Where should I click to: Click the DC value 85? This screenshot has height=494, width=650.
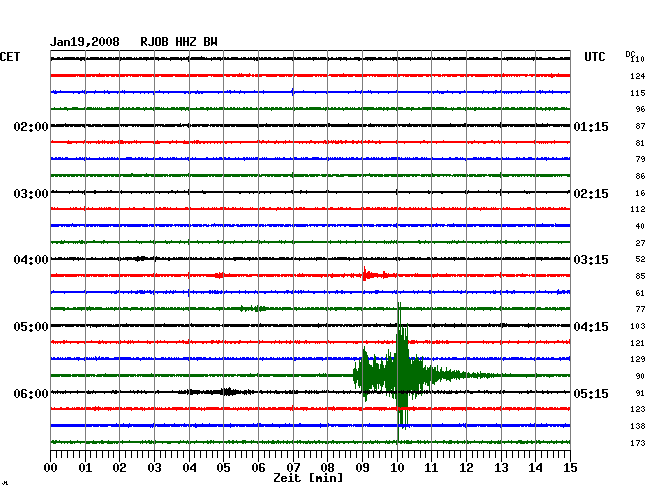(x=640, y=276)
